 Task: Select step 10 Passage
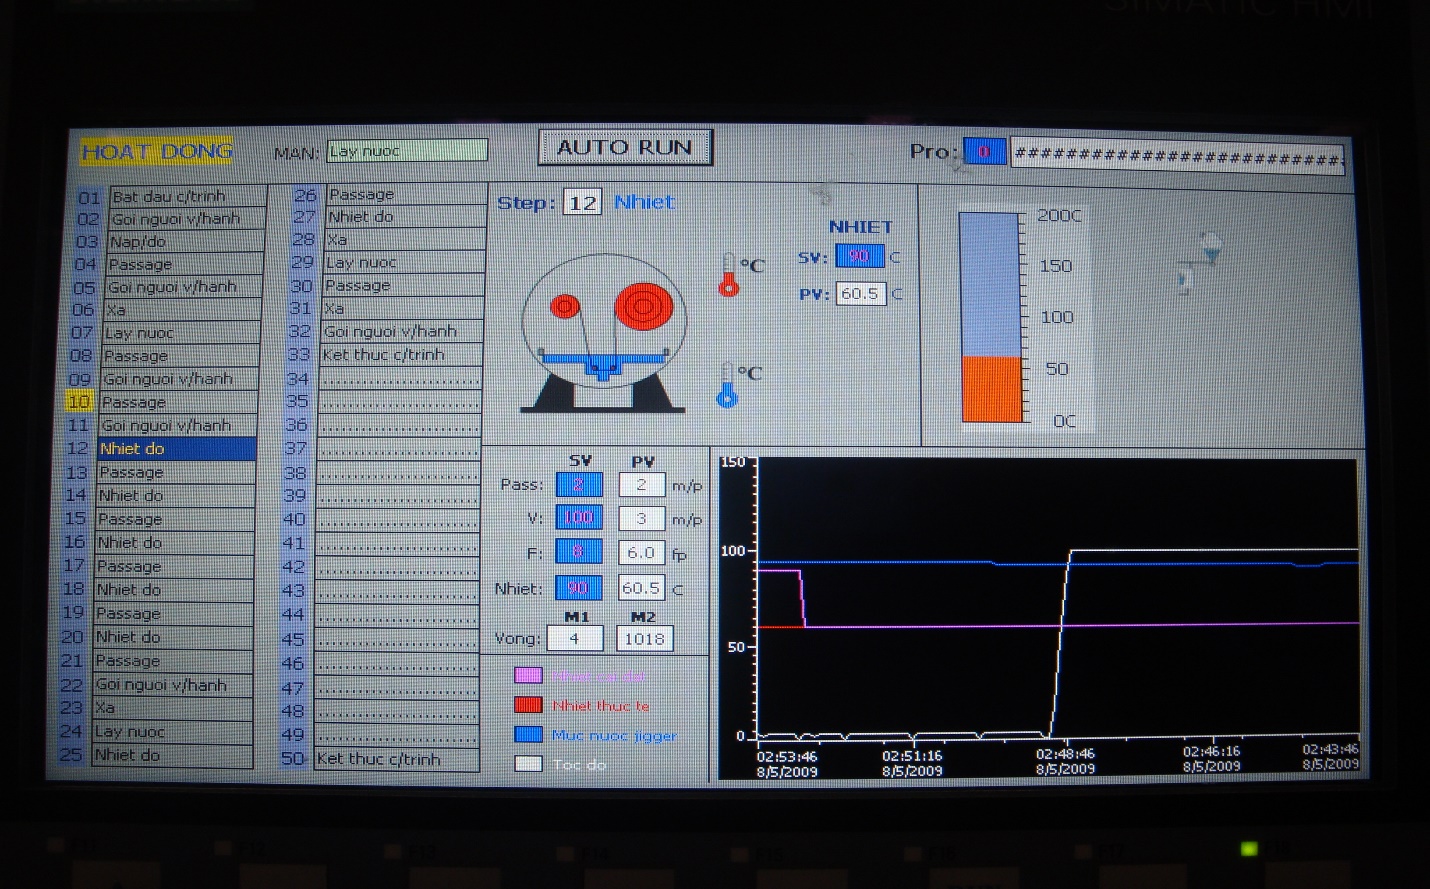click(x=178, y=402)
